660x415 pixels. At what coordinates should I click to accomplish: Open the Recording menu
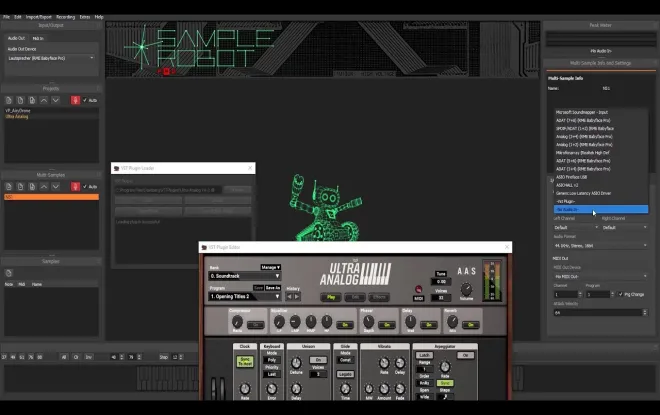(x=66, y=17)
